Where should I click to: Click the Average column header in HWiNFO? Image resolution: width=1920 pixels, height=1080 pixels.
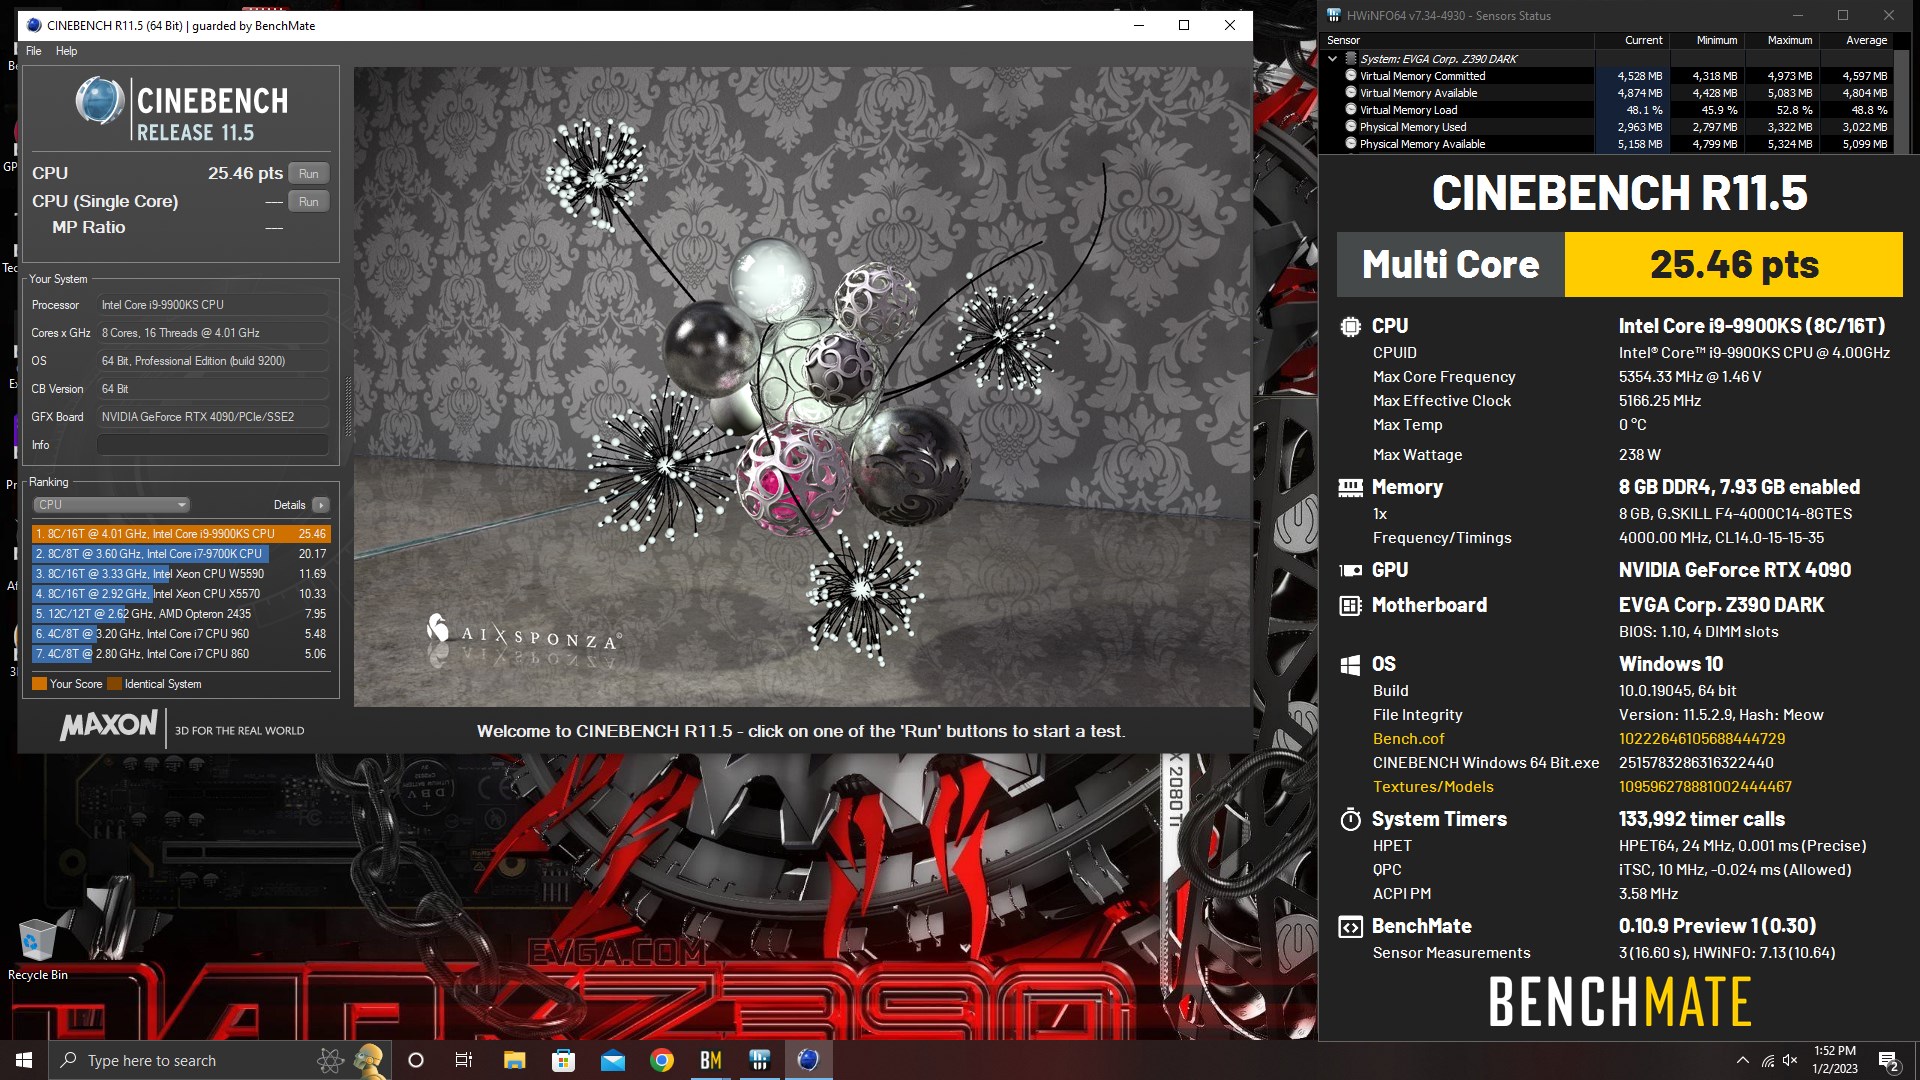[1856, 40]
